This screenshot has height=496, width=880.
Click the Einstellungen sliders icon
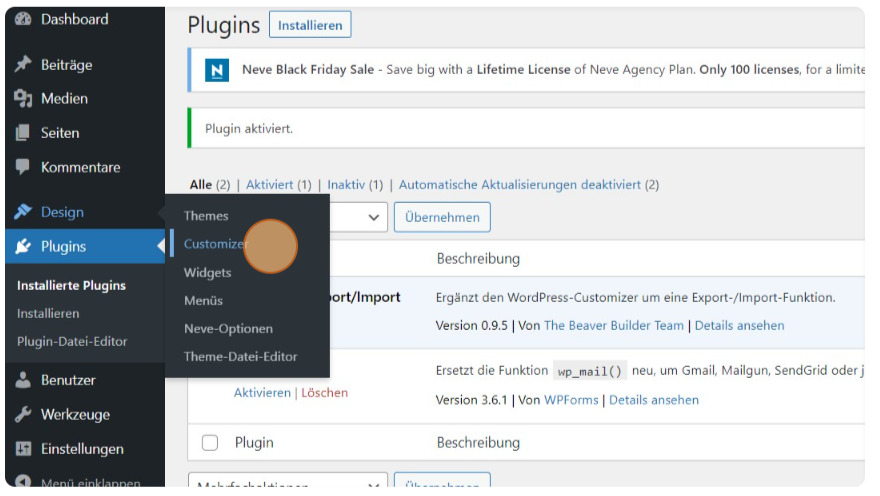(x=23, y=449)
